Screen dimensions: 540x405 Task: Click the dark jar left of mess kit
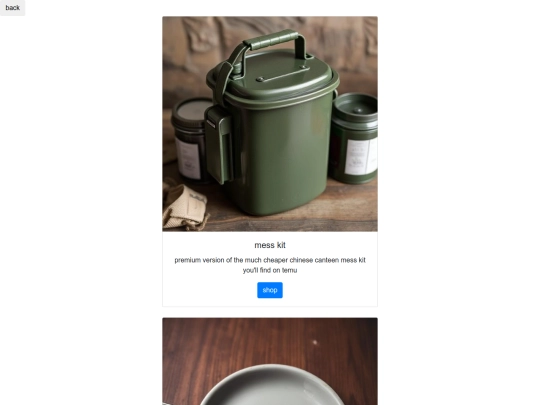coord(189,139)
